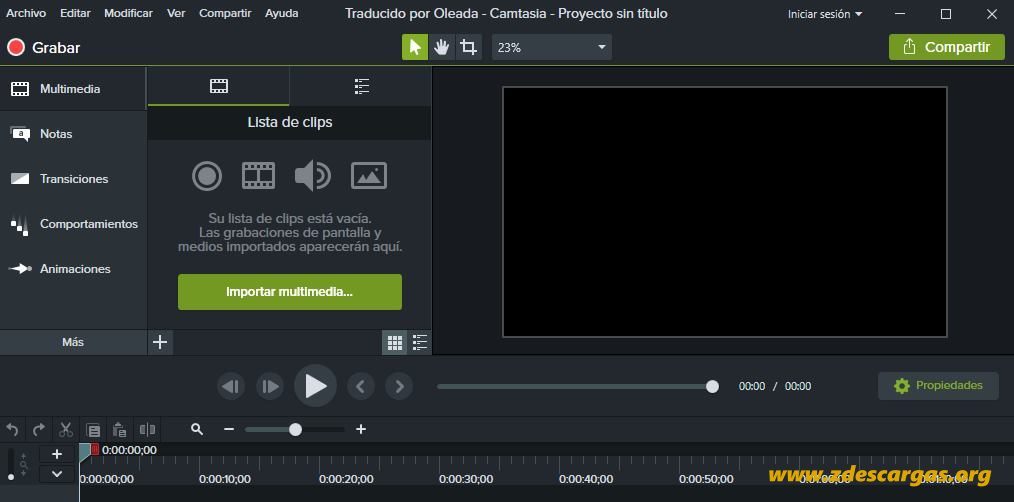Click the timeline zoom slider handle
The height and width of the screenshot is (502, 1014).
(x=296, y=430)
